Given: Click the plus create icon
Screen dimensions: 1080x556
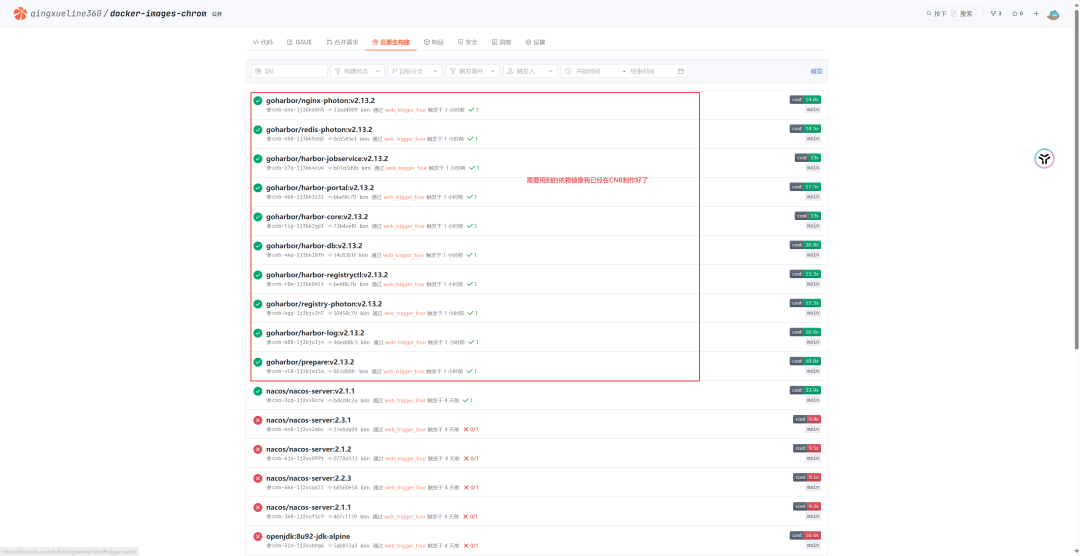Looking at the screenshot, I should (x=1036, y=13).
